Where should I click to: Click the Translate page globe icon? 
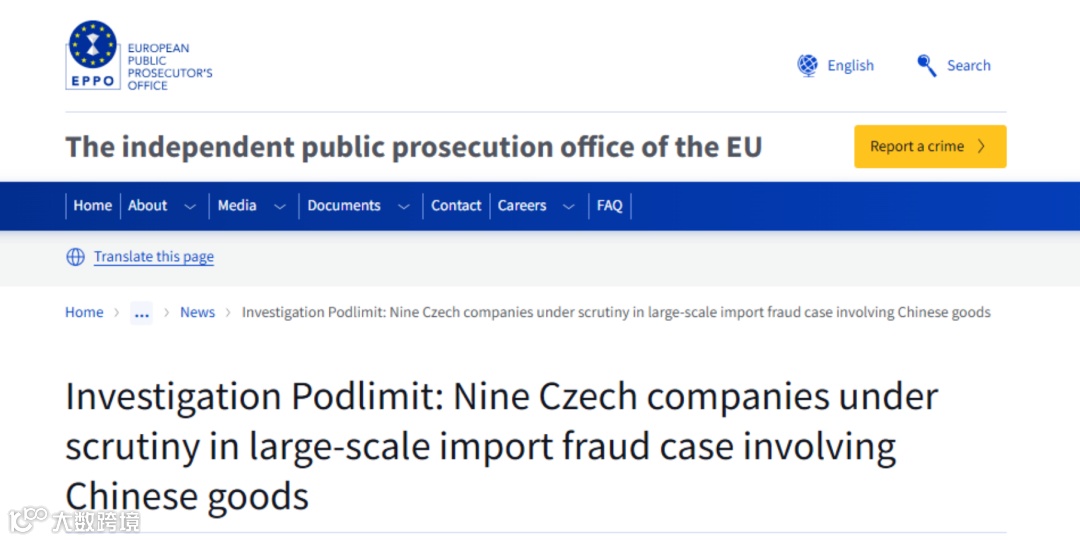[75, 257]
